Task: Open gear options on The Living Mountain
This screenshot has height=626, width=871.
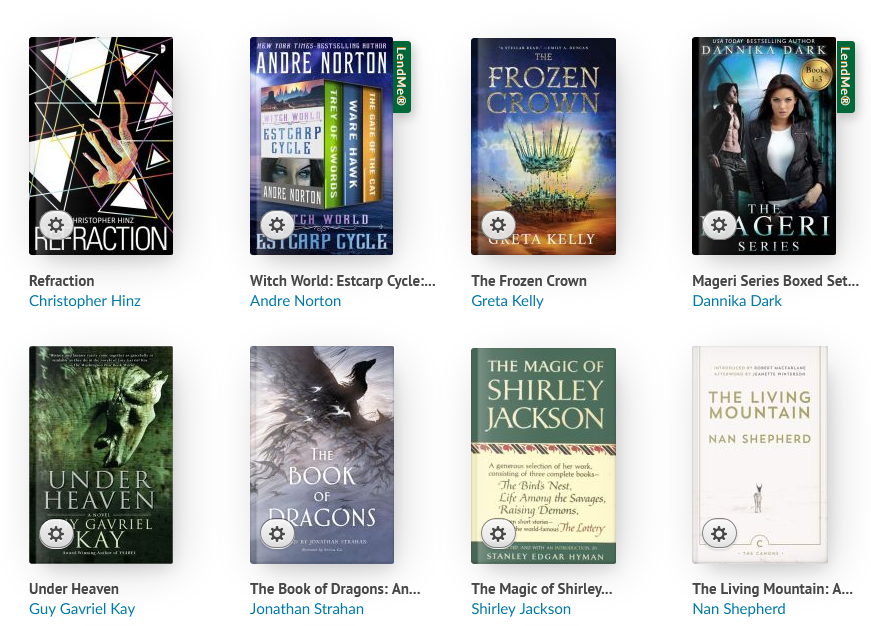Action: 719,534
